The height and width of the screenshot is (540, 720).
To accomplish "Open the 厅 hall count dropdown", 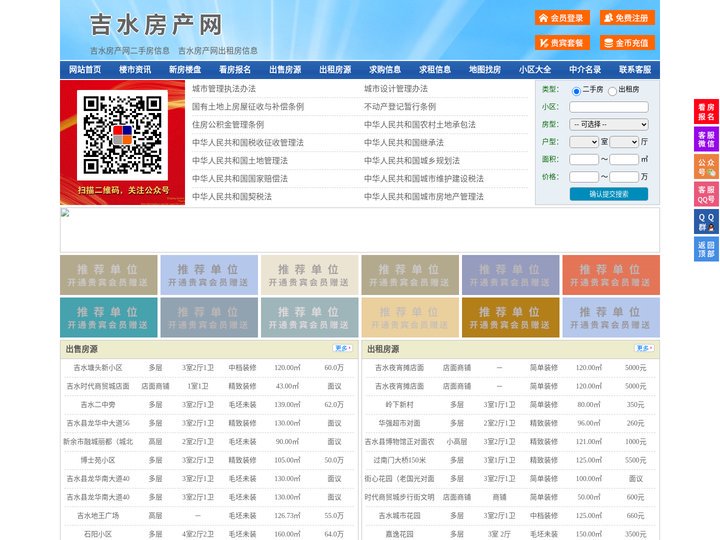I will 624,142.
